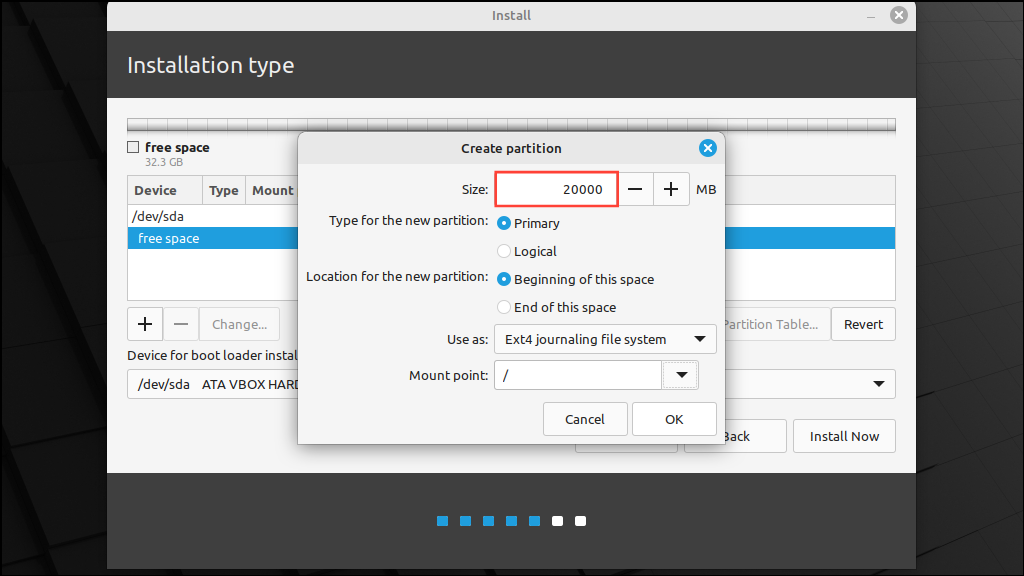Add a new partition with the plus icon
Screen dimensions: 1024x576
[x=144, y=324]
